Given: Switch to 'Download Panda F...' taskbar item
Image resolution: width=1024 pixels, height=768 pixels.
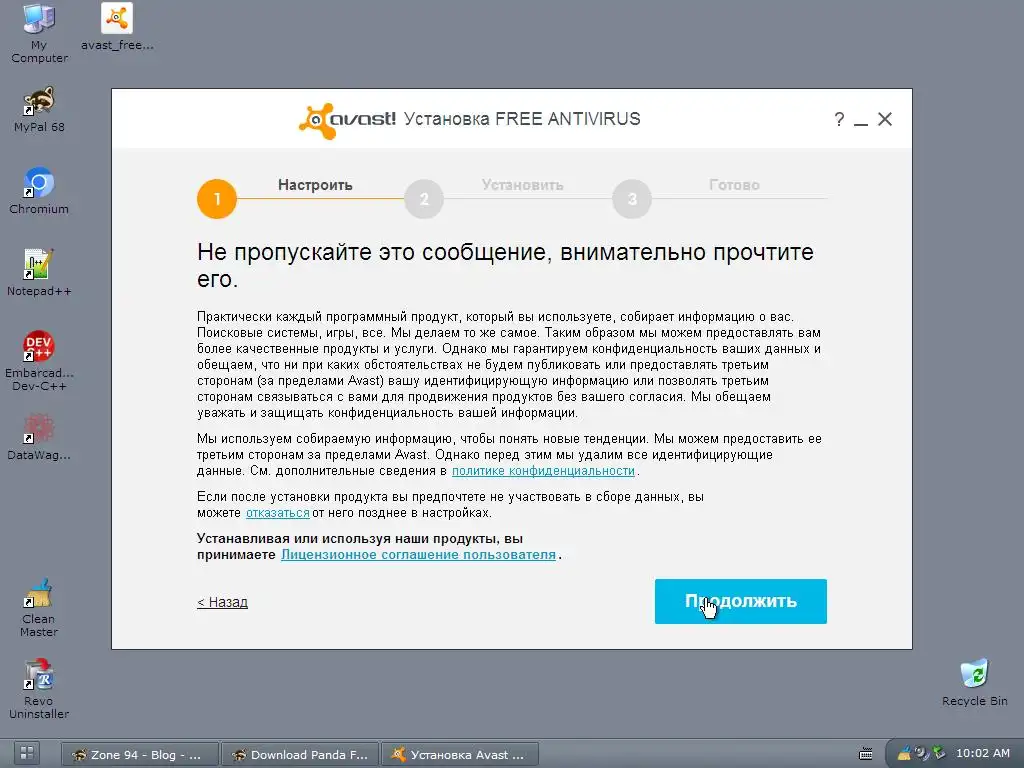Looking at the screenshot, I should [x=300, y=754].
